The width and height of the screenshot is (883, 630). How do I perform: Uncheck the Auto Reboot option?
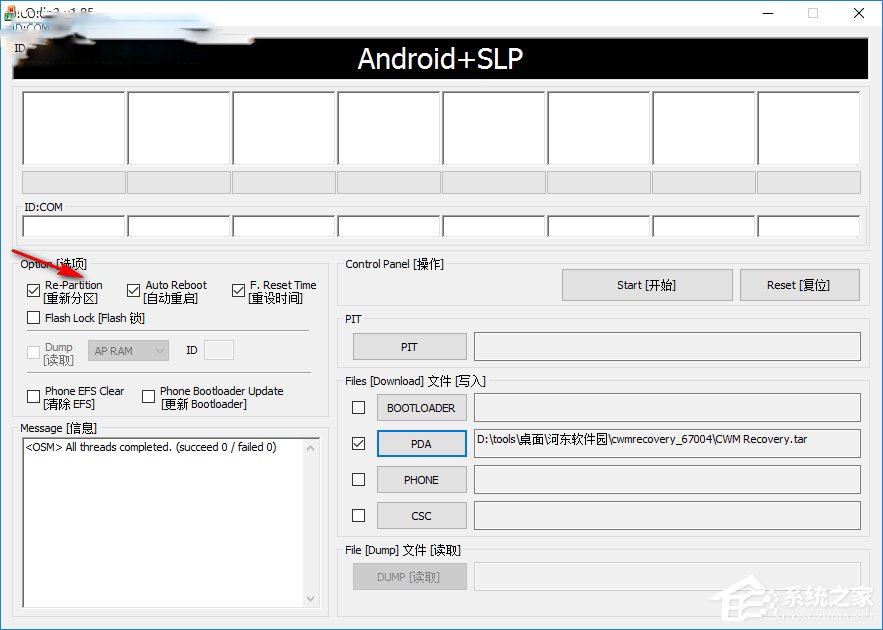tap(133, 290)
